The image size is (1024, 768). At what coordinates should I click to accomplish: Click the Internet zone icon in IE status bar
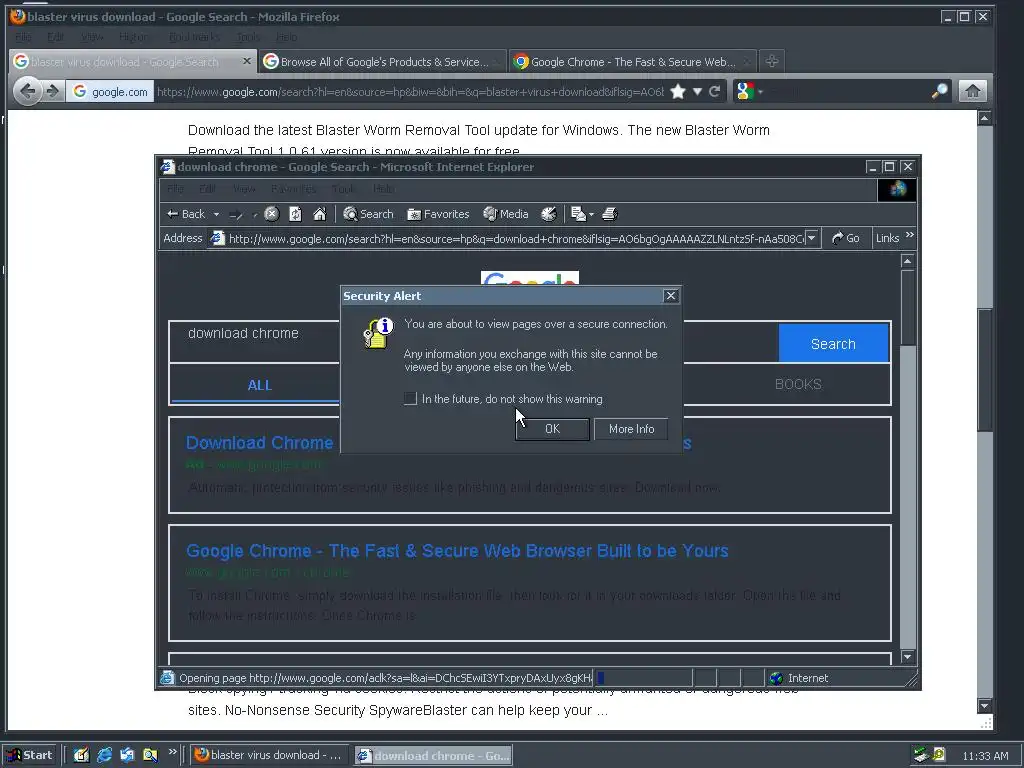776,678
